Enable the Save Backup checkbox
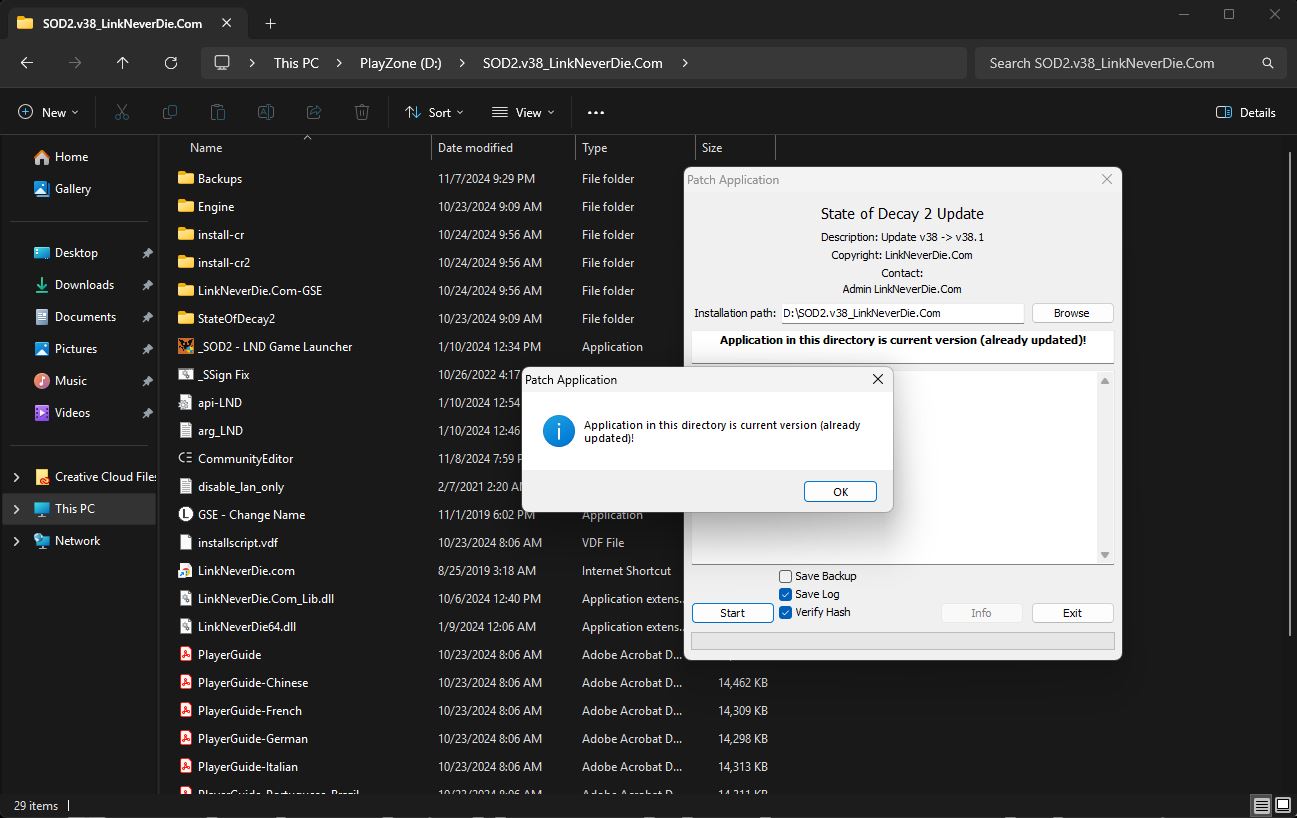This screenshot has width=1297, height=818. pyautogui.click(x=786, y=576)
